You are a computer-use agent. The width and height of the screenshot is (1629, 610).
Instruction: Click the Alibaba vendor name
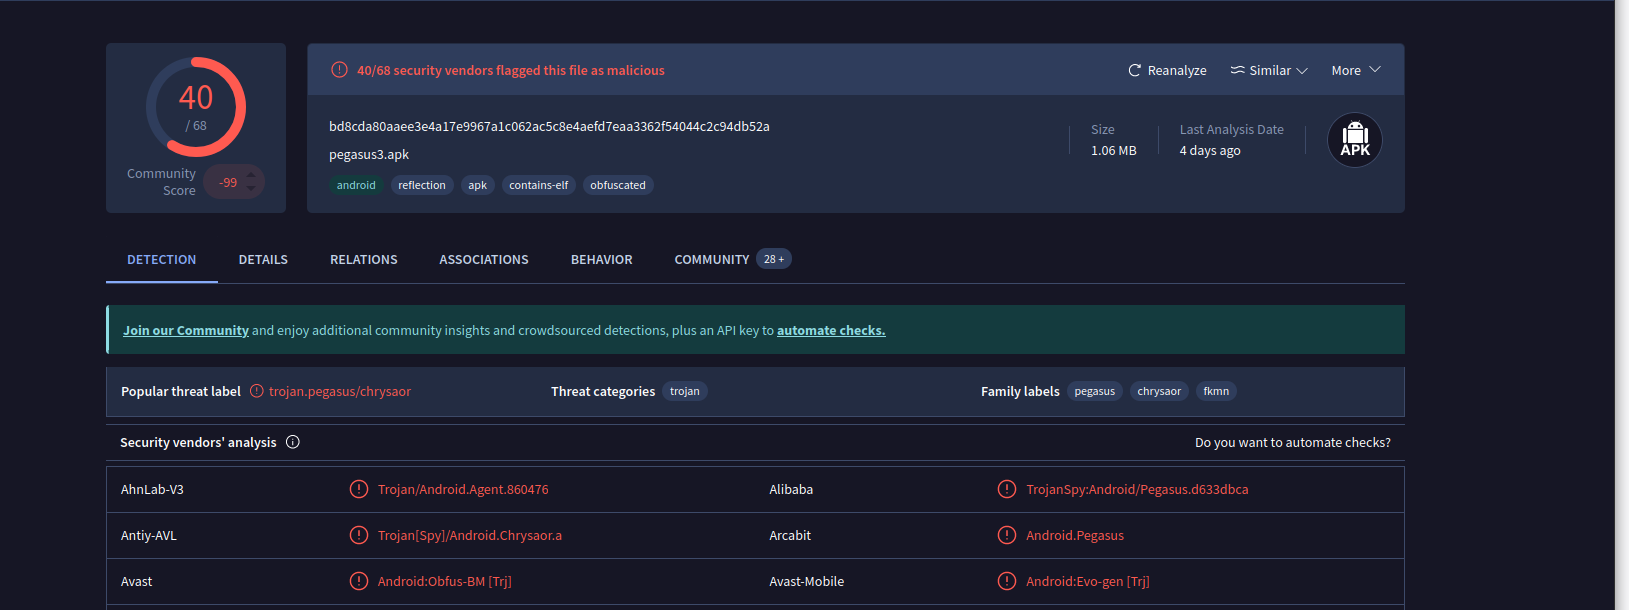pyautogui.click(x=791, y=489)
